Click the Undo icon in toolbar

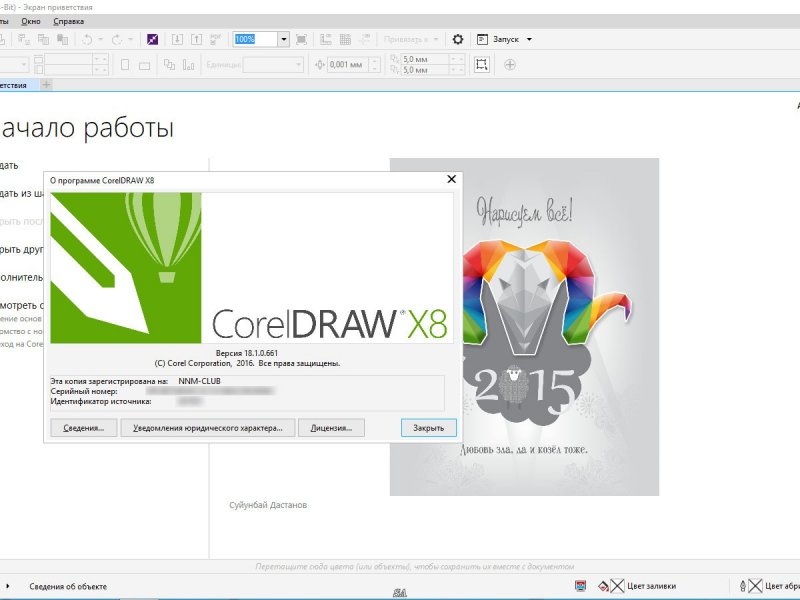(x=87, y=39)
